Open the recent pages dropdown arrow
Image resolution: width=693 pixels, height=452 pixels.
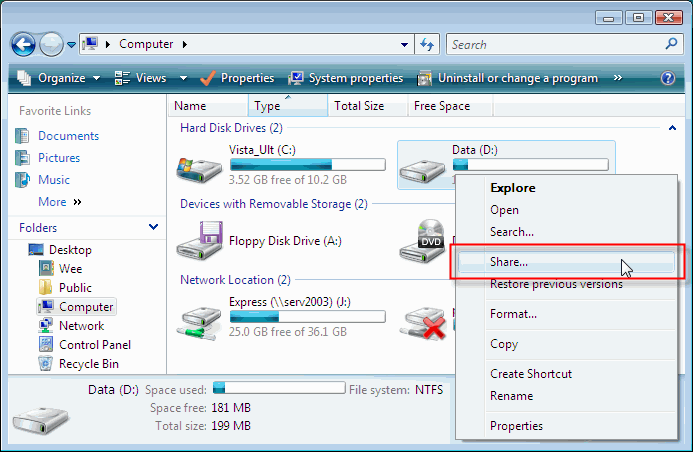[x=72, y=45]
